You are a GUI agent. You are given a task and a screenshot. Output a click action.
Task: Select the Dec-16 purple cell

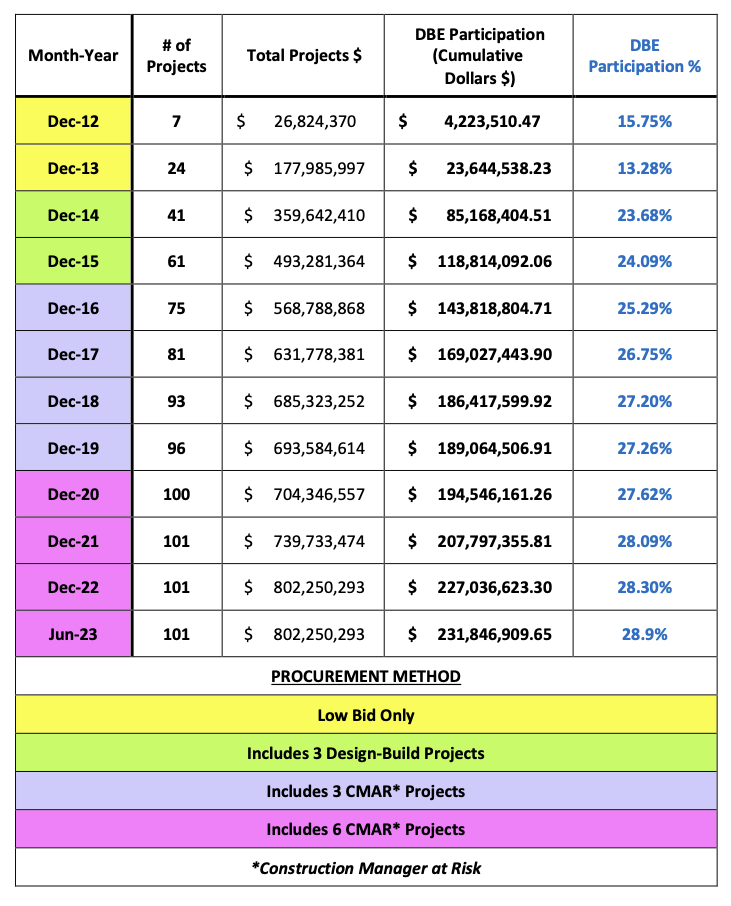pos(73,308)
